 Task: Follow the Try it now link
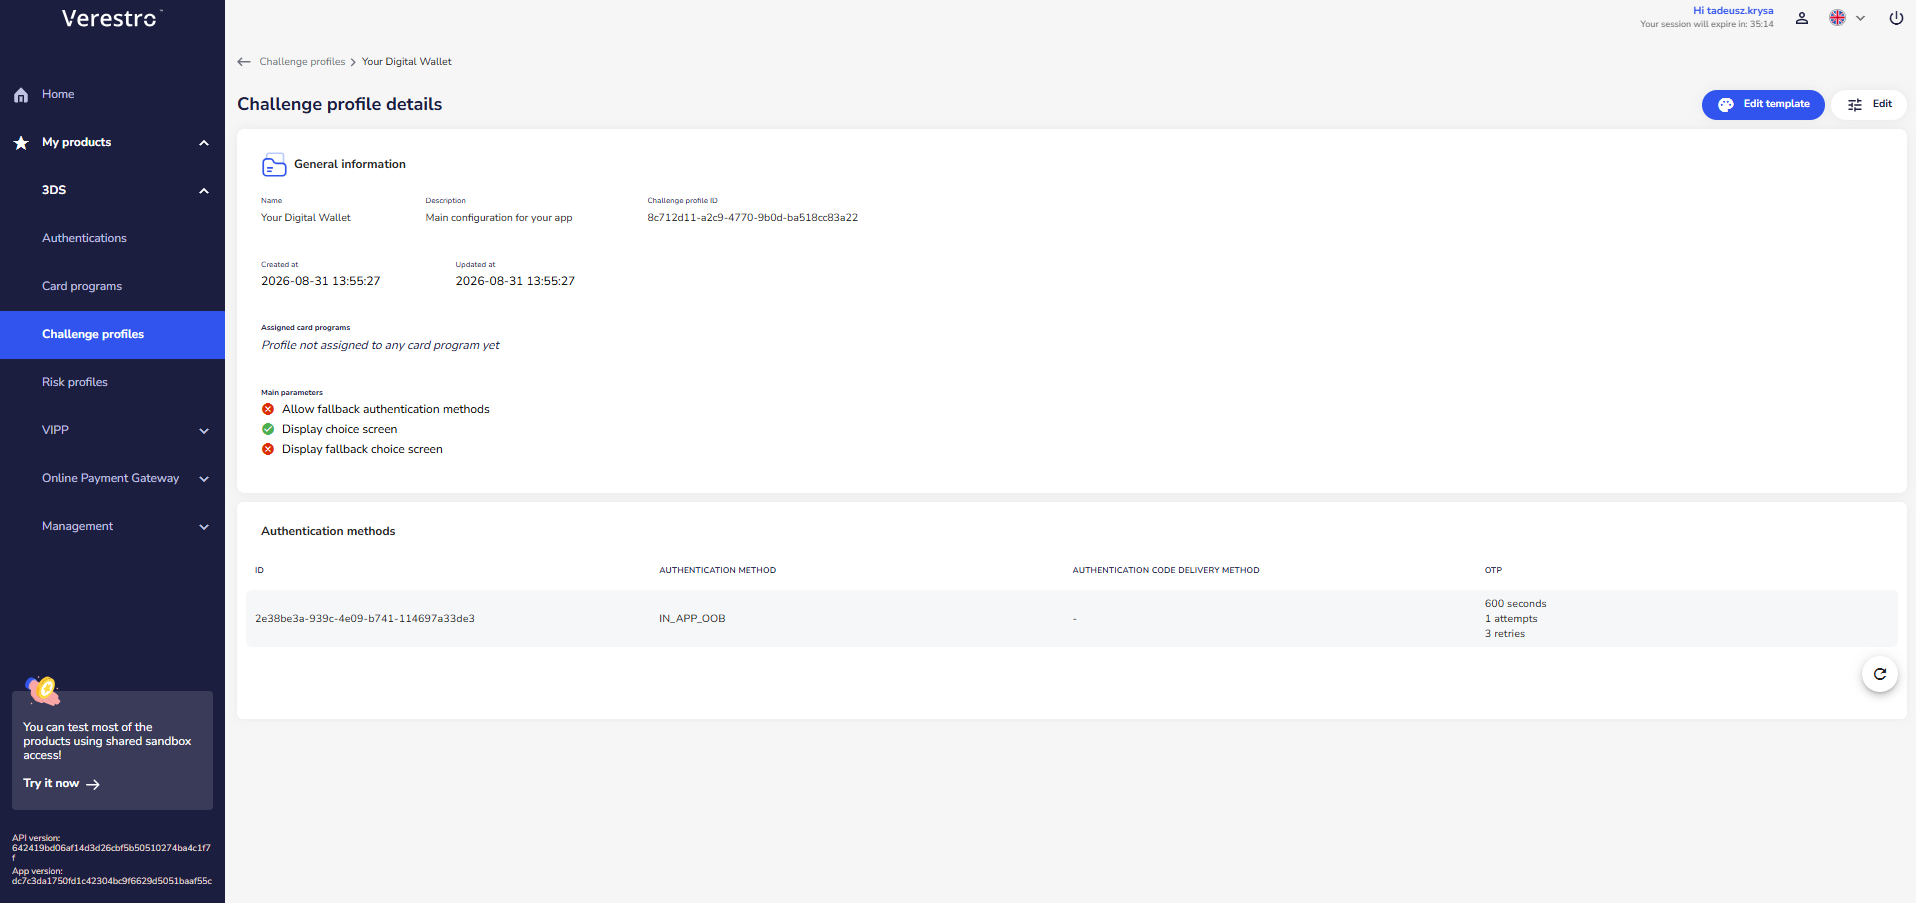pos(61,784)
